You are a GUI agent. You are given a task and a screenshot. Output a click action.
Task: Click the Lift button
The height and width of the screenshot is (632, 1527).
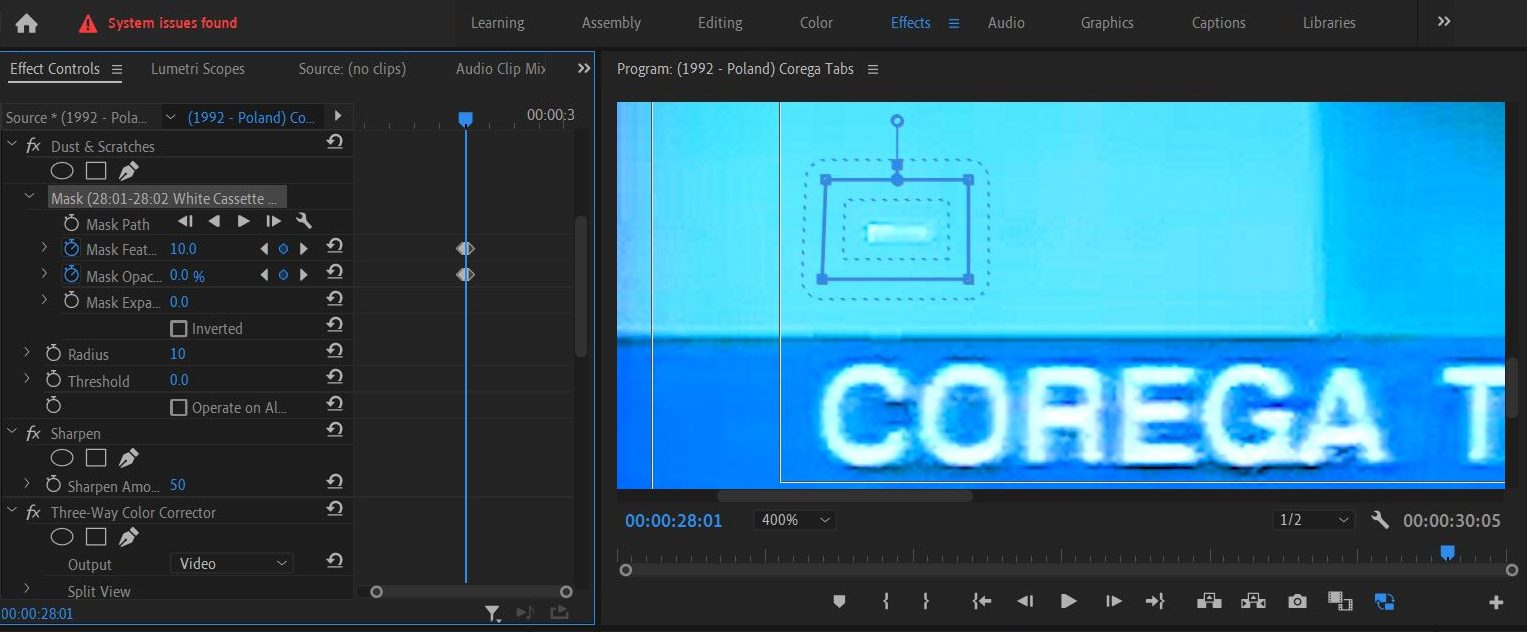click(1209, 601)
